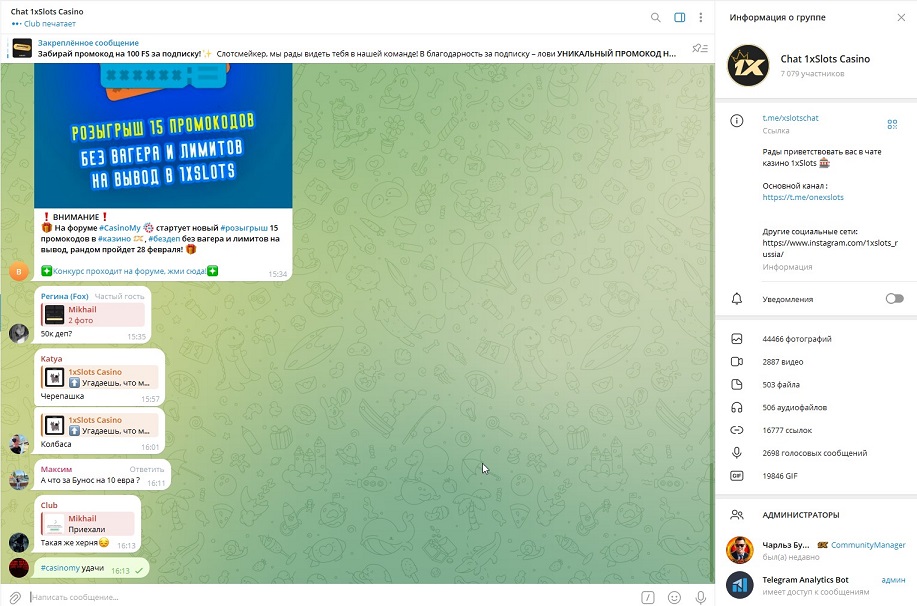Image resolution: width=917 pixels, height=606 pixels.
Task: Open the forum contest link in post
Action: 129,271
